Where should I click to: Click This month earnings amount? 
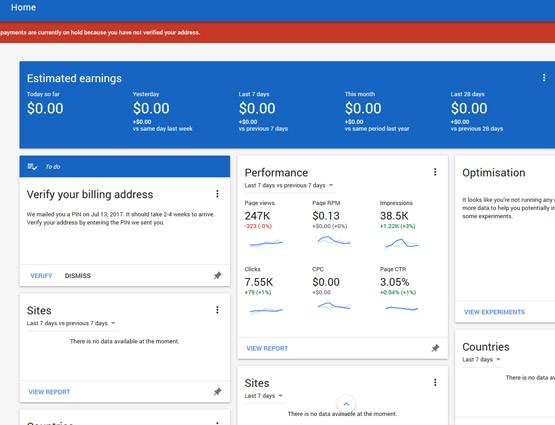pyautogui.click(x=363, y=108)
